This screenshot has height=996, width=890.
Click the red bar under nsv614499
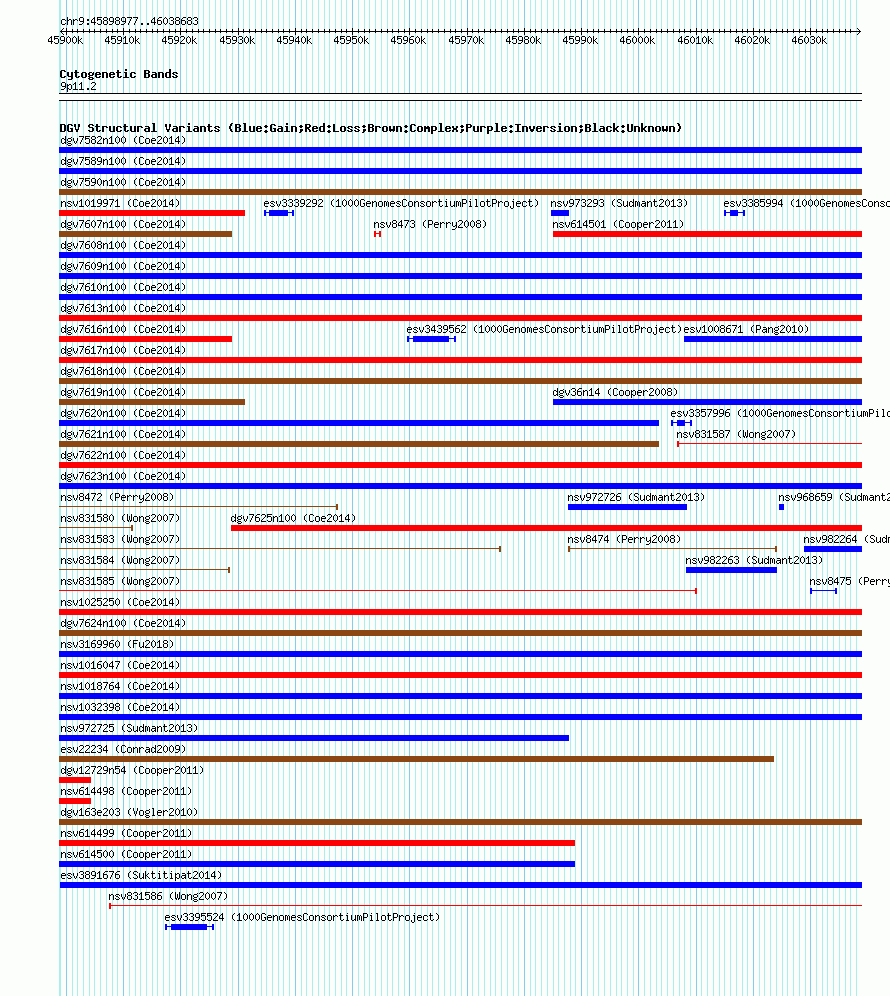click(317, 842)
